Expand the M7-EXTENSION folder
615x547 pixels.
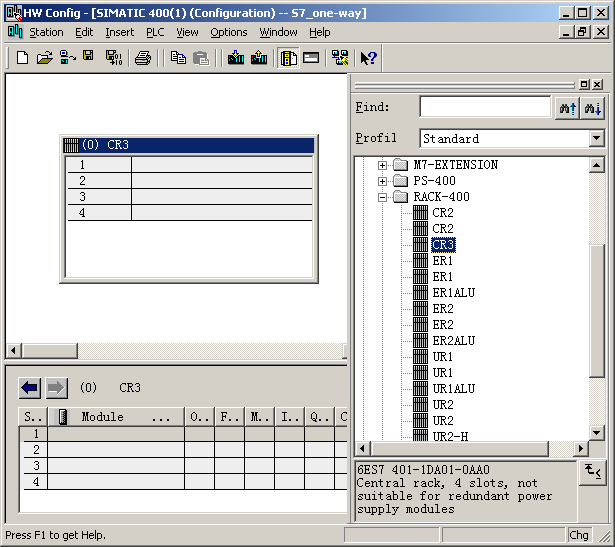tap(382, 165)
